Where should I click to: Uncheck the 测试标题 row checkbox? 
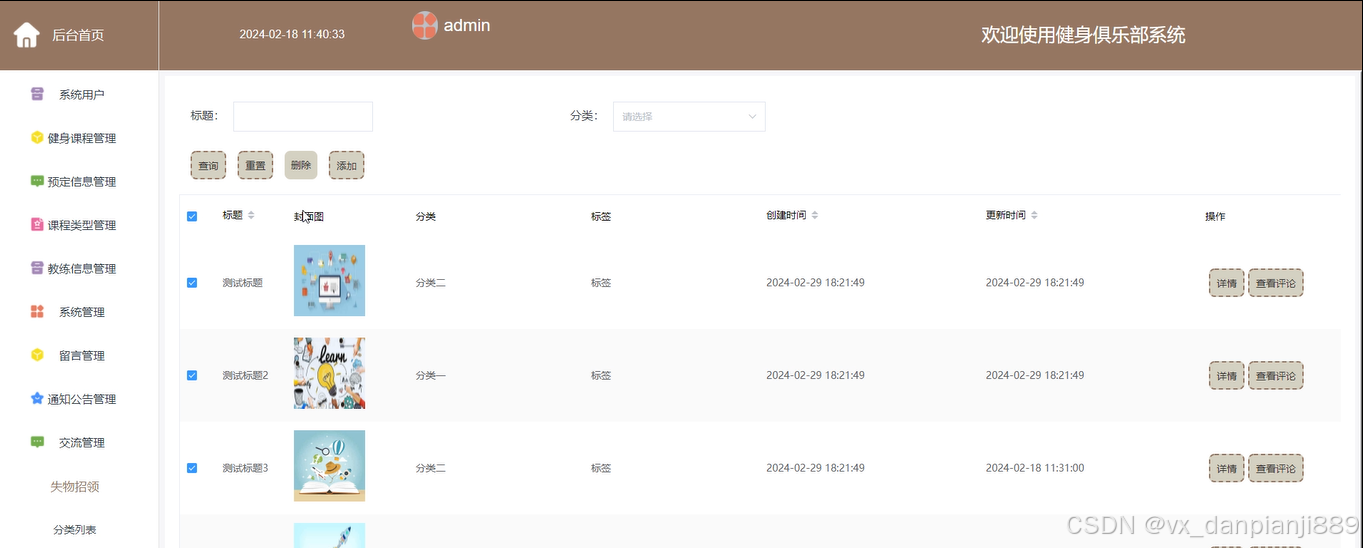pyautogui.click(x=192, y=283)
